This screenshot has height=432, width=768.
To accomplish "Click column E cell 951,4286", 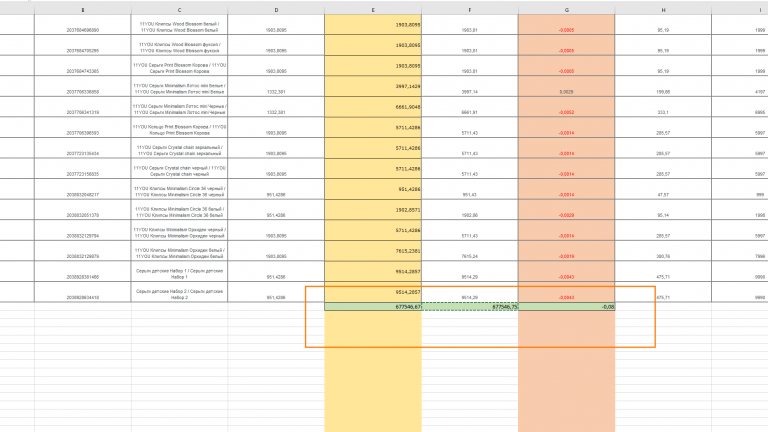I will click(373, 189).
